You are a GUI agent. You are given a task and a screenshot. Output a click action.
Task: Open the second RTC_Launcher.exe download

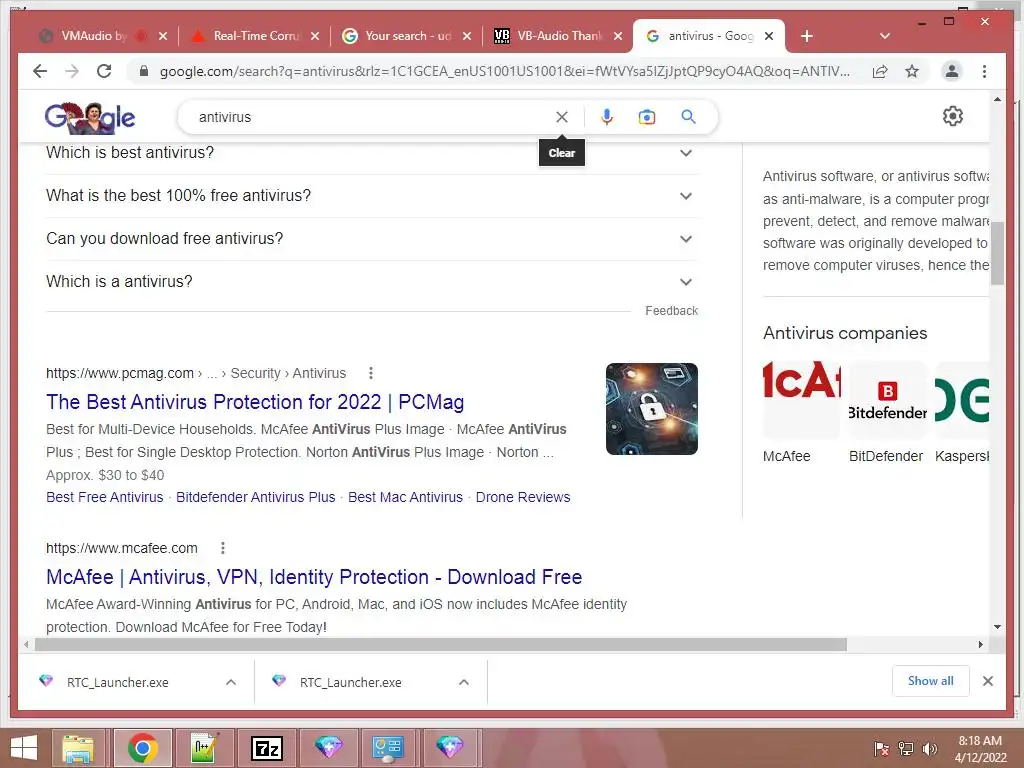(x=351, y=682)
